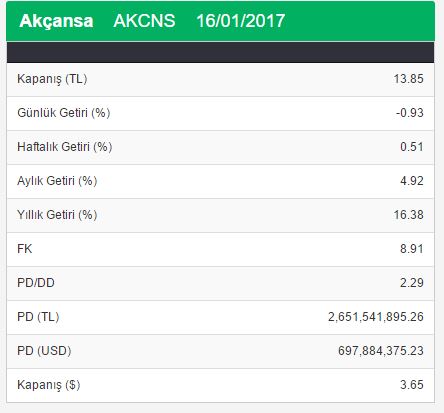Select the AKCNS ticker symbol
Image resolution: width=444 pixels, height=413 pixels.
[144, 21]
